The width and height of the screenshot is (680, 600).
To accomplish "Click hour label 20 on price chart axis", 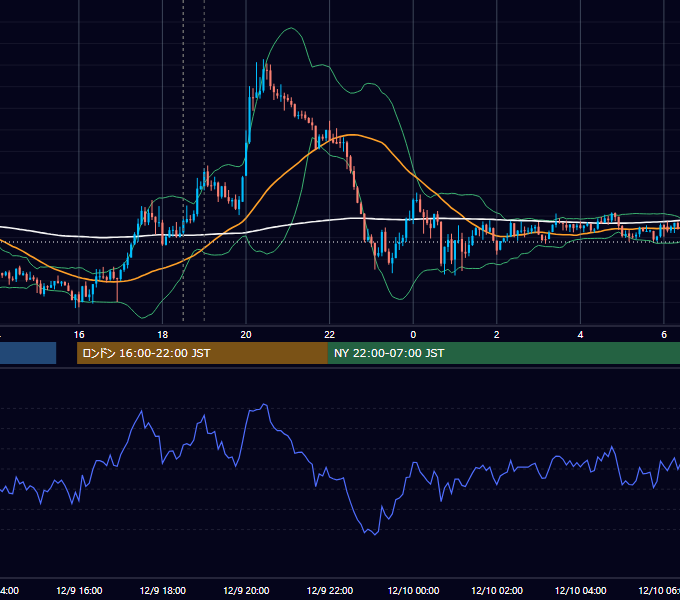I will click(246, 335).
